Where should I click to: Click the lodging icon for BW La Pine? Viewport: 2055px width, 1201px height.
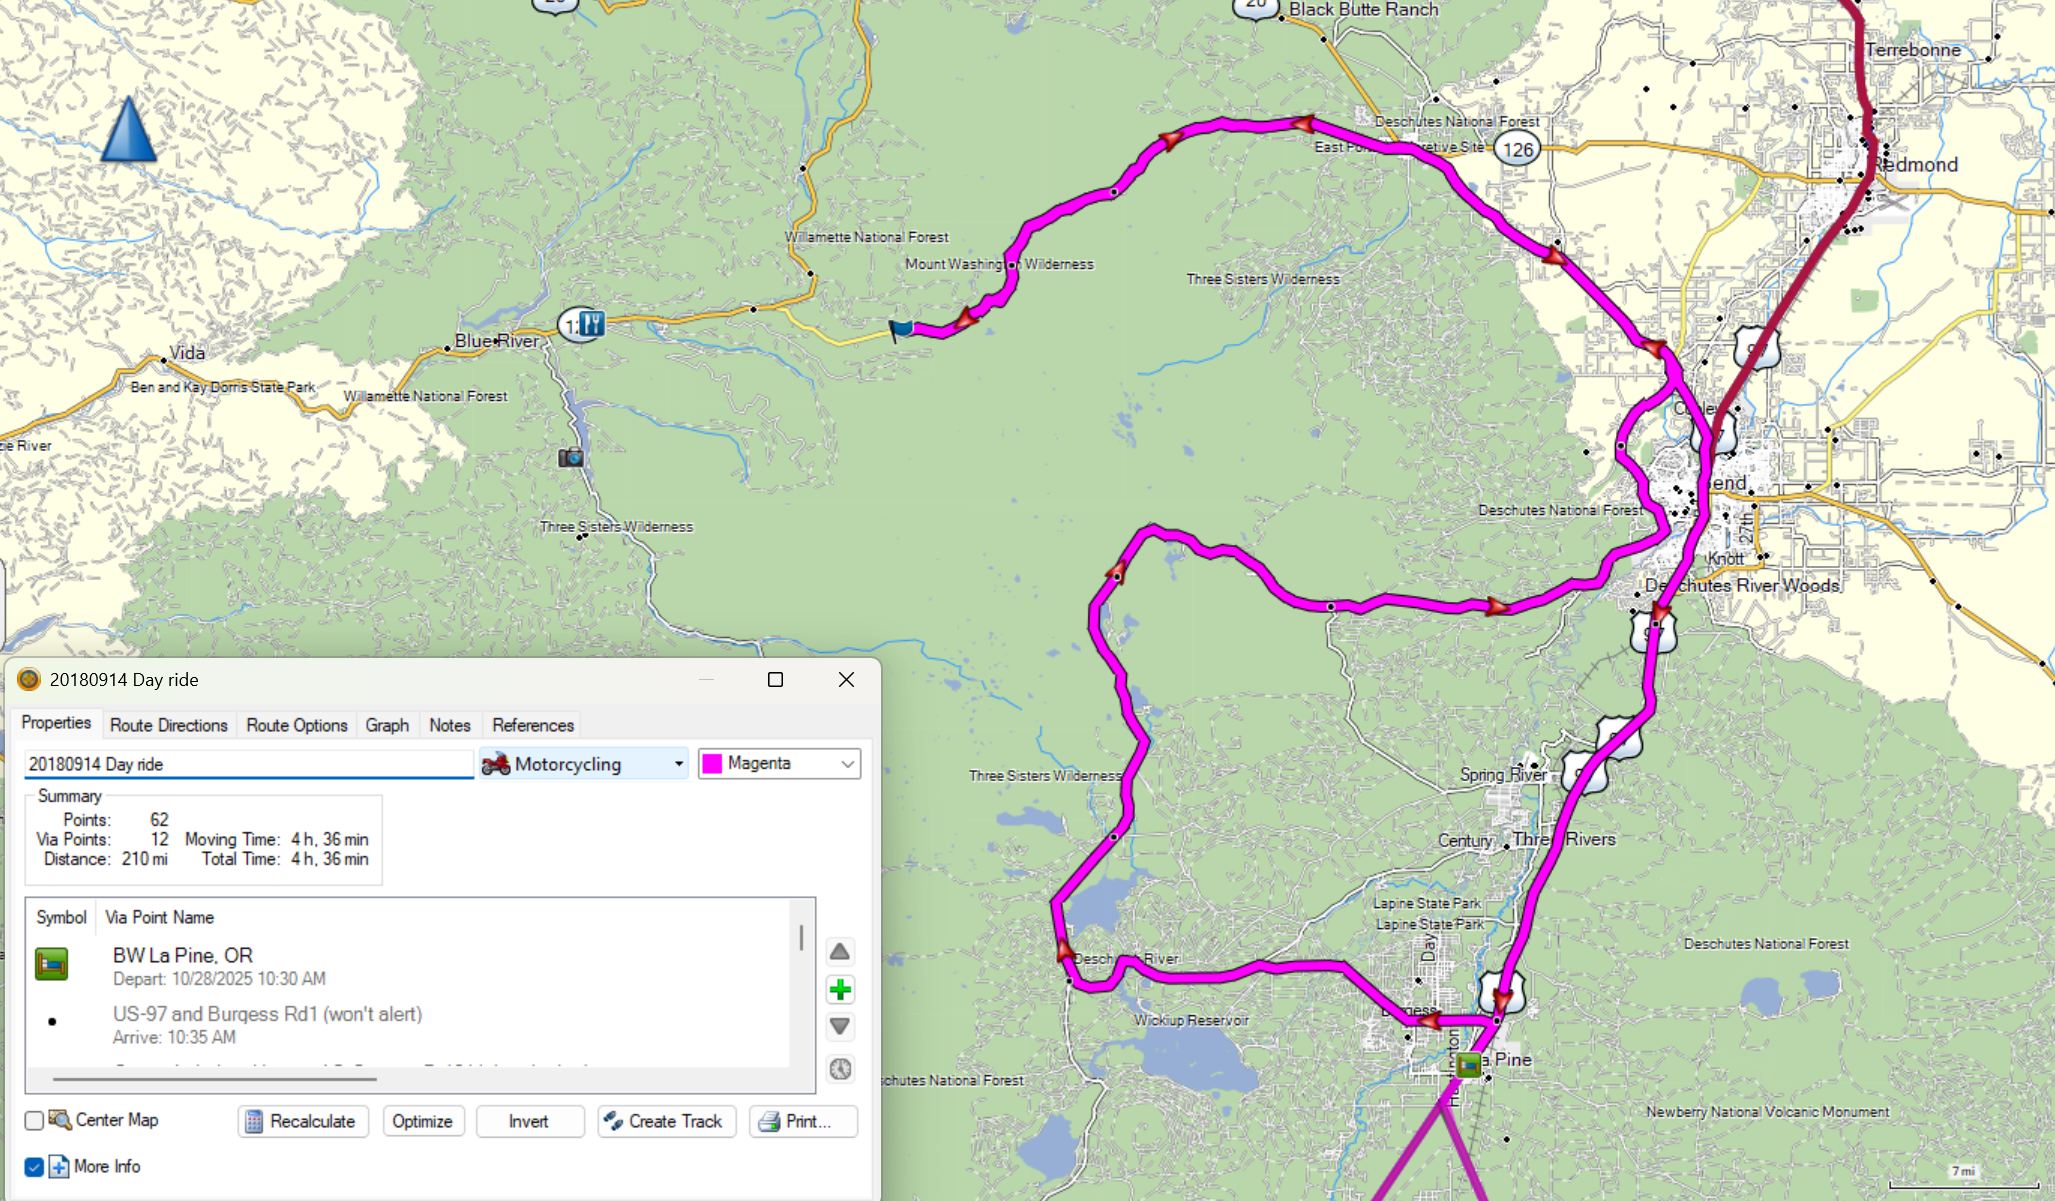tap(52, 965)
